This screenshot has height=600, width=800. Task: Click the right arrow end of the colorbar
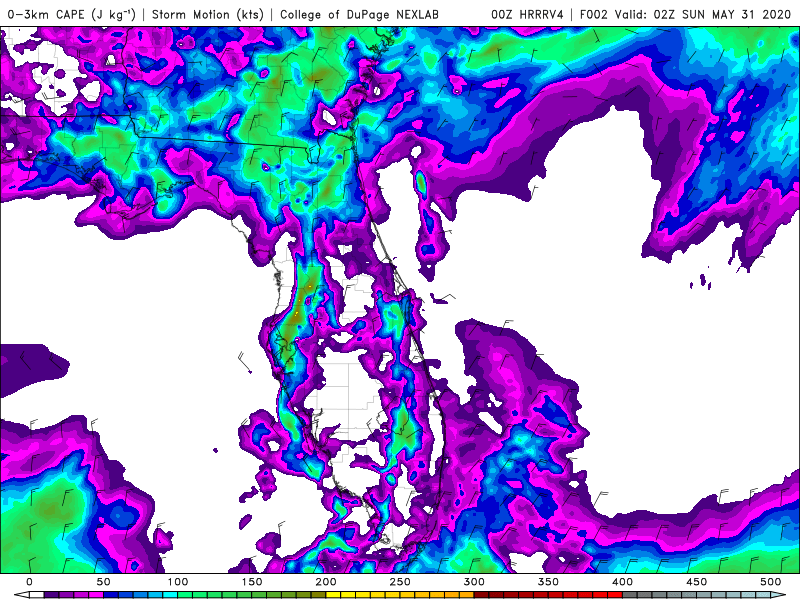778,595
